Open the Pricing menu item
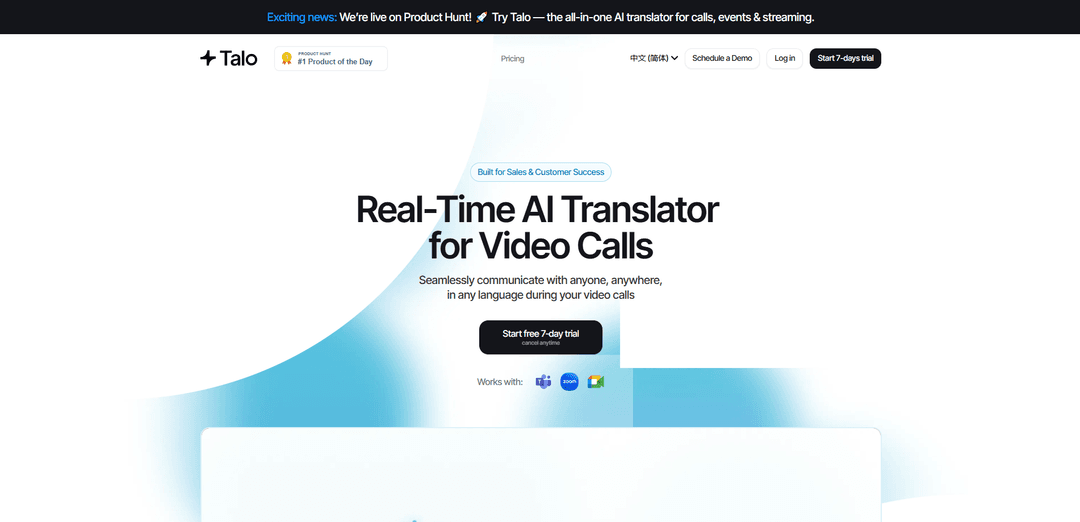The width and height of the screenshot is (1080, 522). [512, 59]
